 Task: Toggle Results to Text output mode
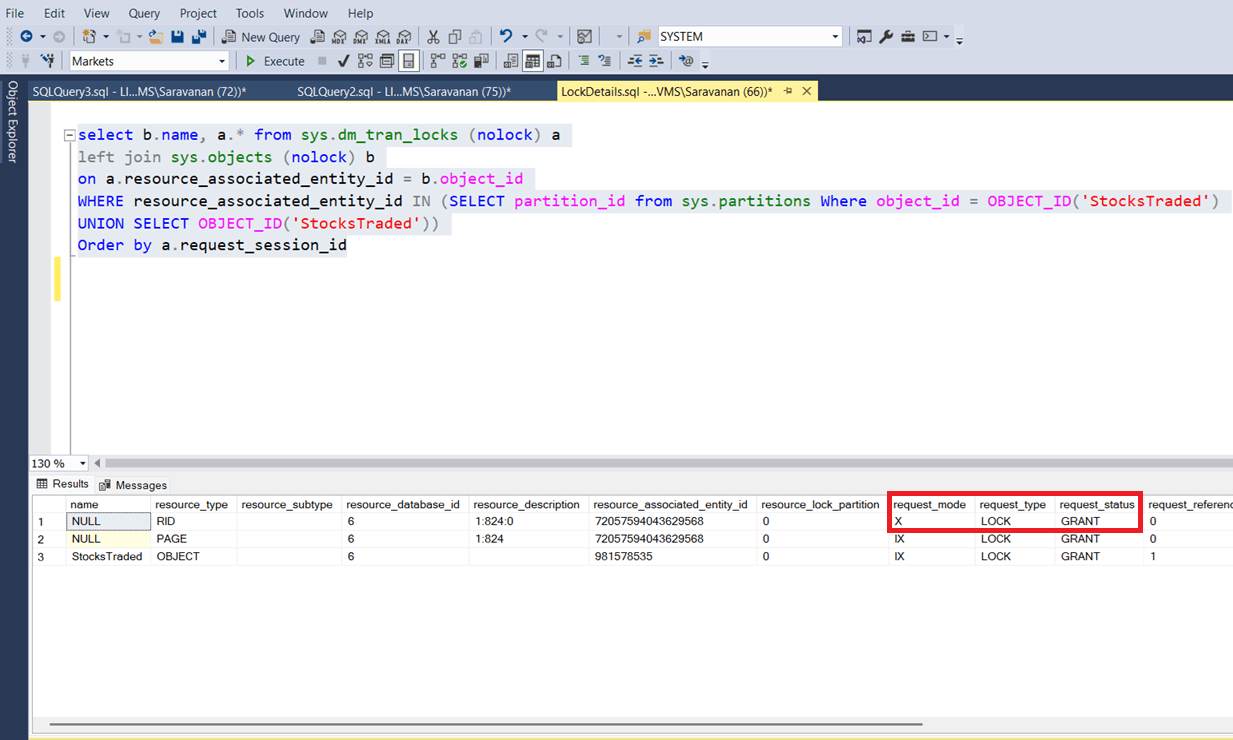[511, 61]
